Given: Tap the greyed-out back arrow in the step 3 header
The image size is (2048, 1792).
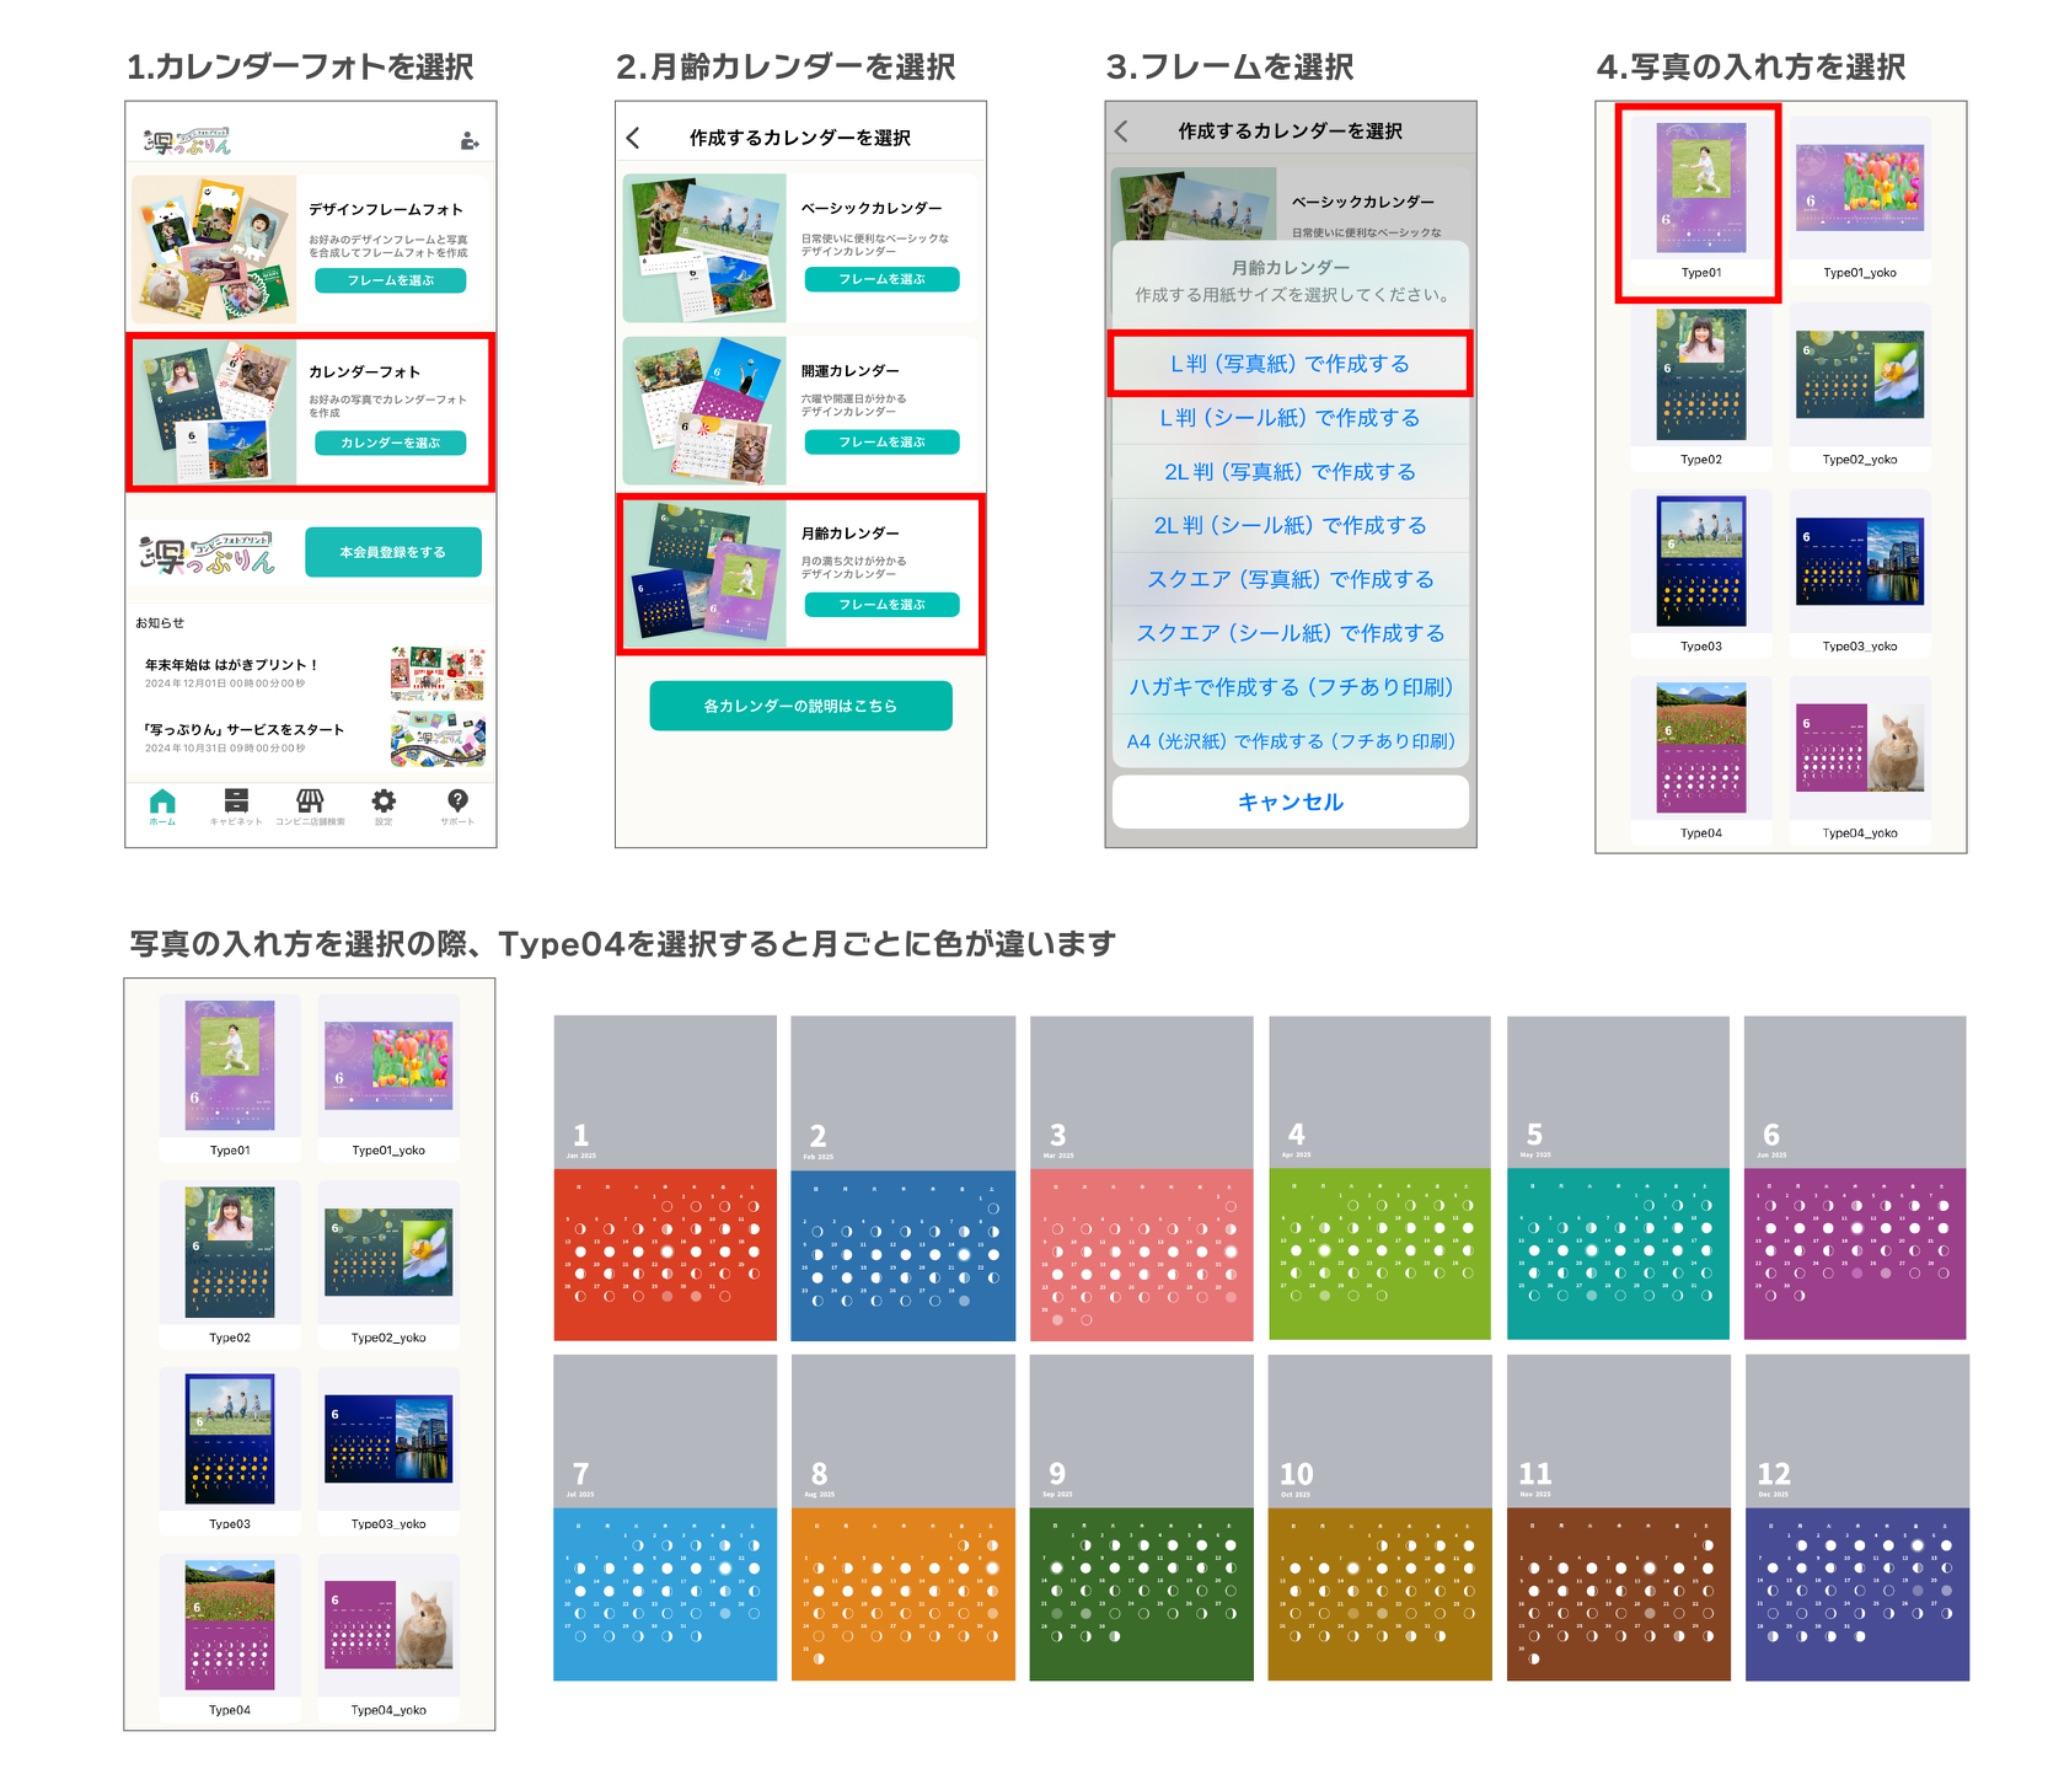Looking at the screenshot, I should pyautogui.click(x=1122, y=131).
